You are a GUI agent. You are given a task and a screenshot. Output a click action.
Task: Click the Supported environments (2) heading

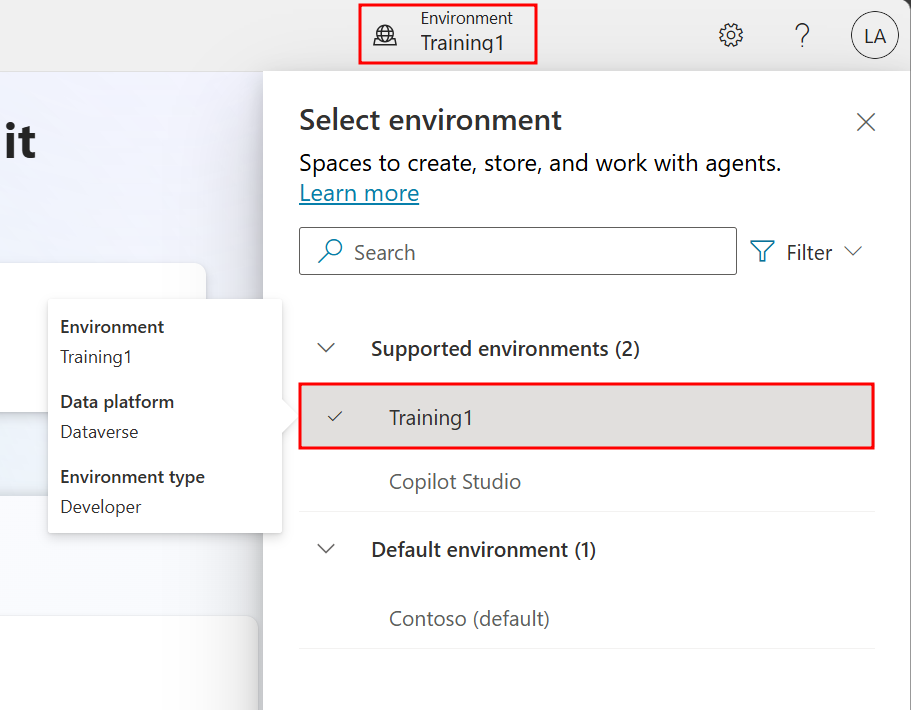click(505, 349)
